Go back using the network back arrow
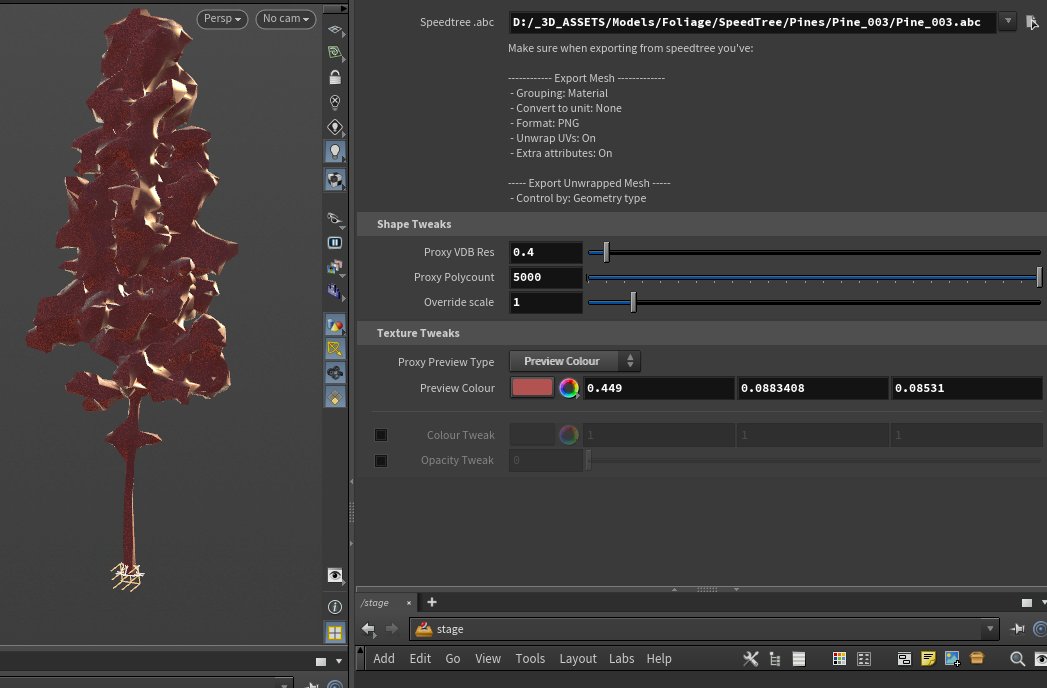 pos(369,629)
